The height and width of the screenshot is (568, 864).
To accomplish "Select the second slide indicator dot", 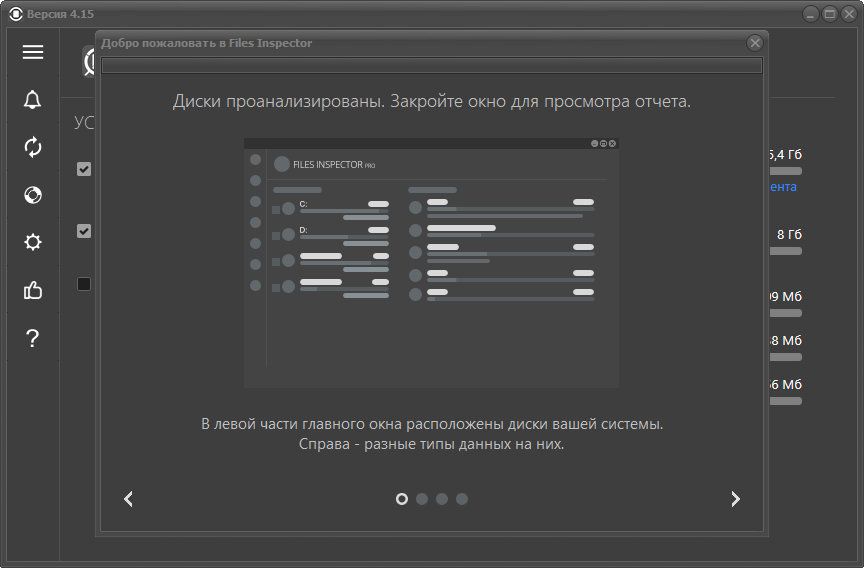I will click(x=422, y=499).
